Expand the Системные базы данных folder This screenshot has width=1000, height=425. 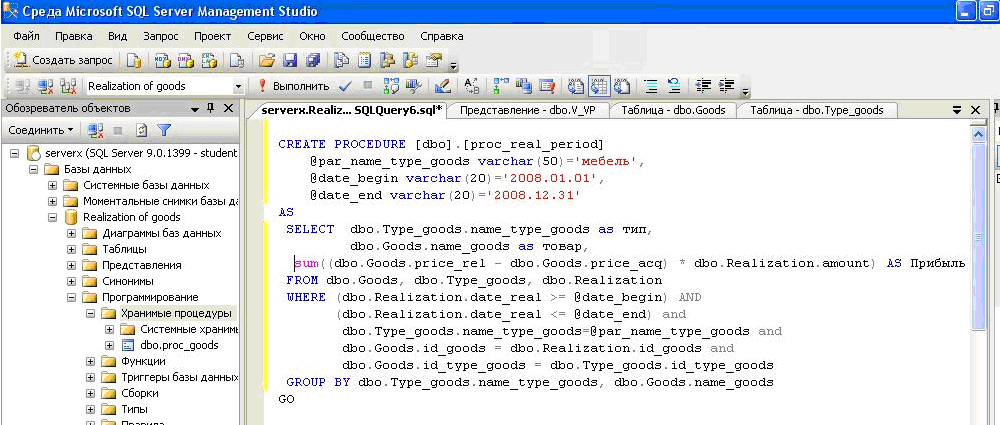point(52,185)
